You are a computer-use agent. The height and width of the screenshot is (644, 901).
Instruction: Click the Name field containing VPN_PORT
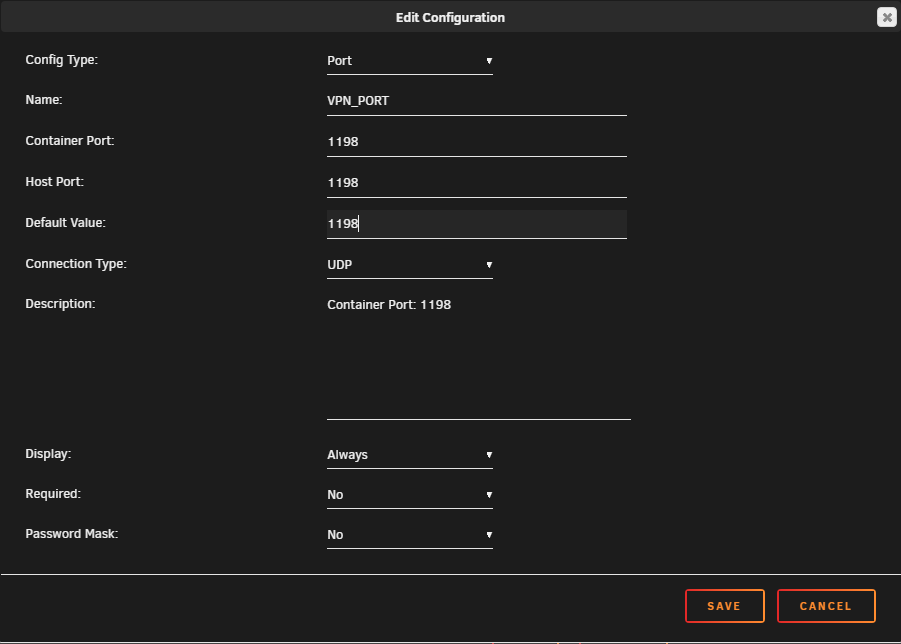[477, 101]
